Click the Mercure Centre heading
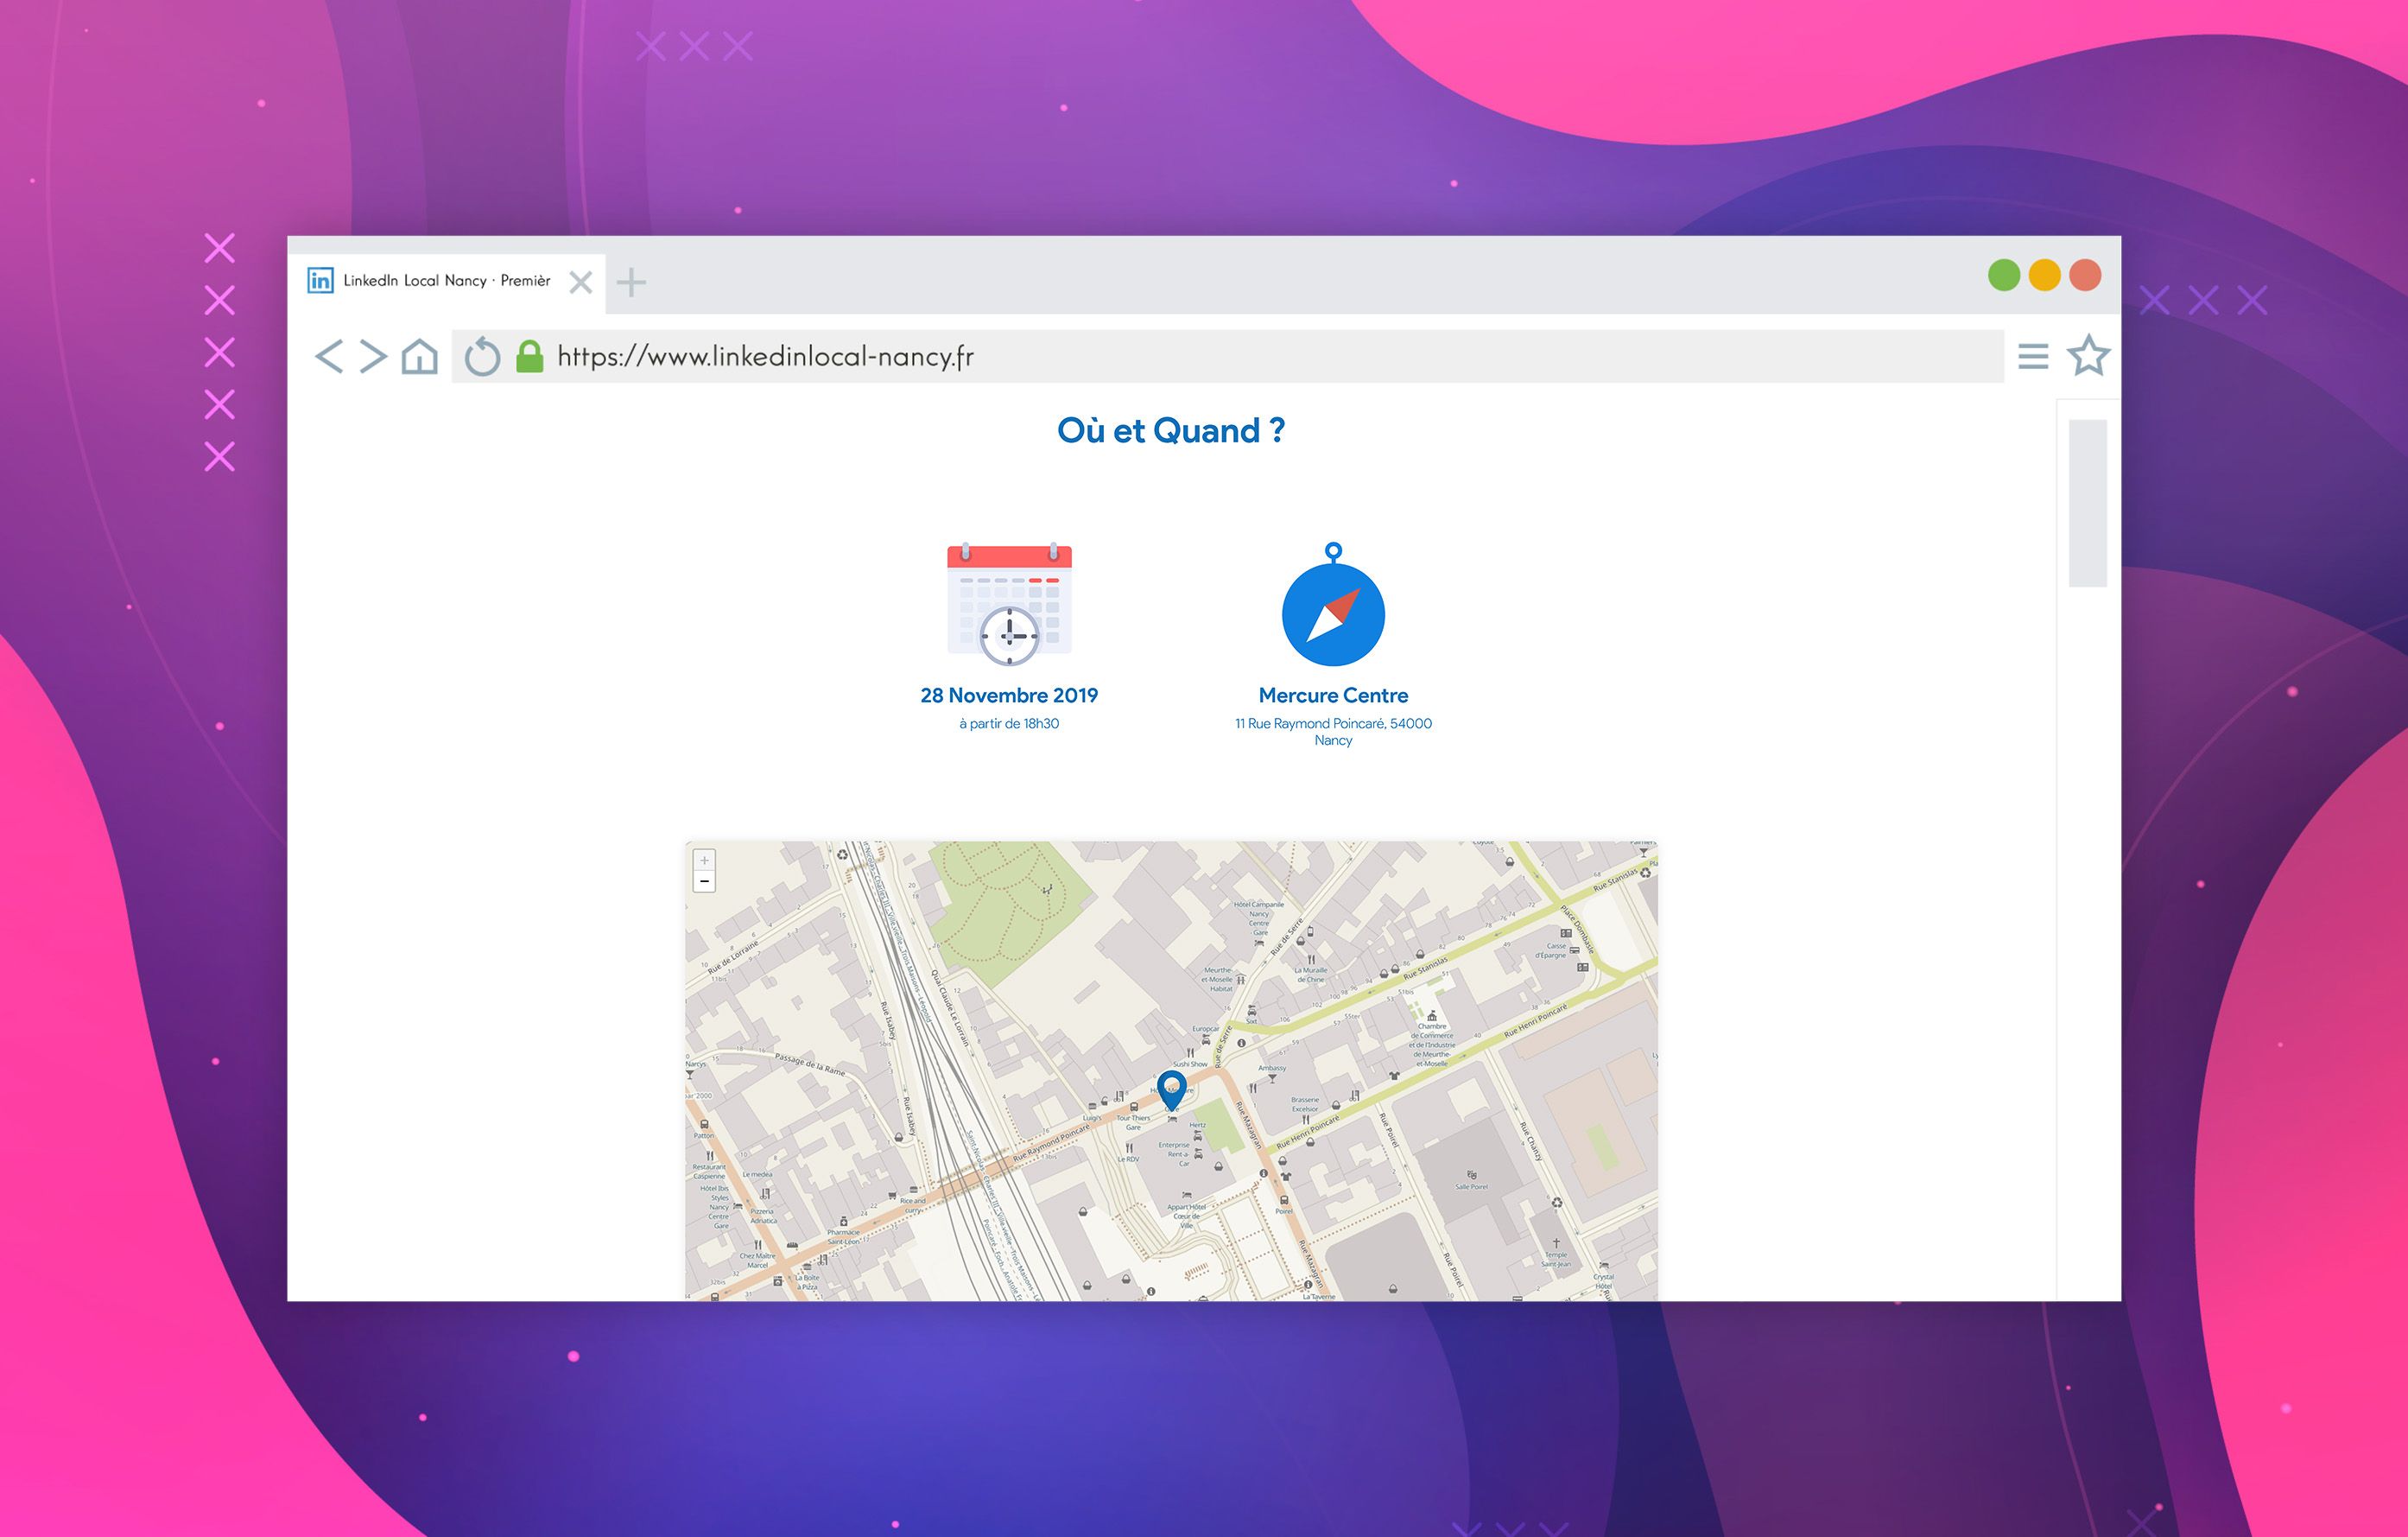The image size is (2408, 1537). (1333, 695)
